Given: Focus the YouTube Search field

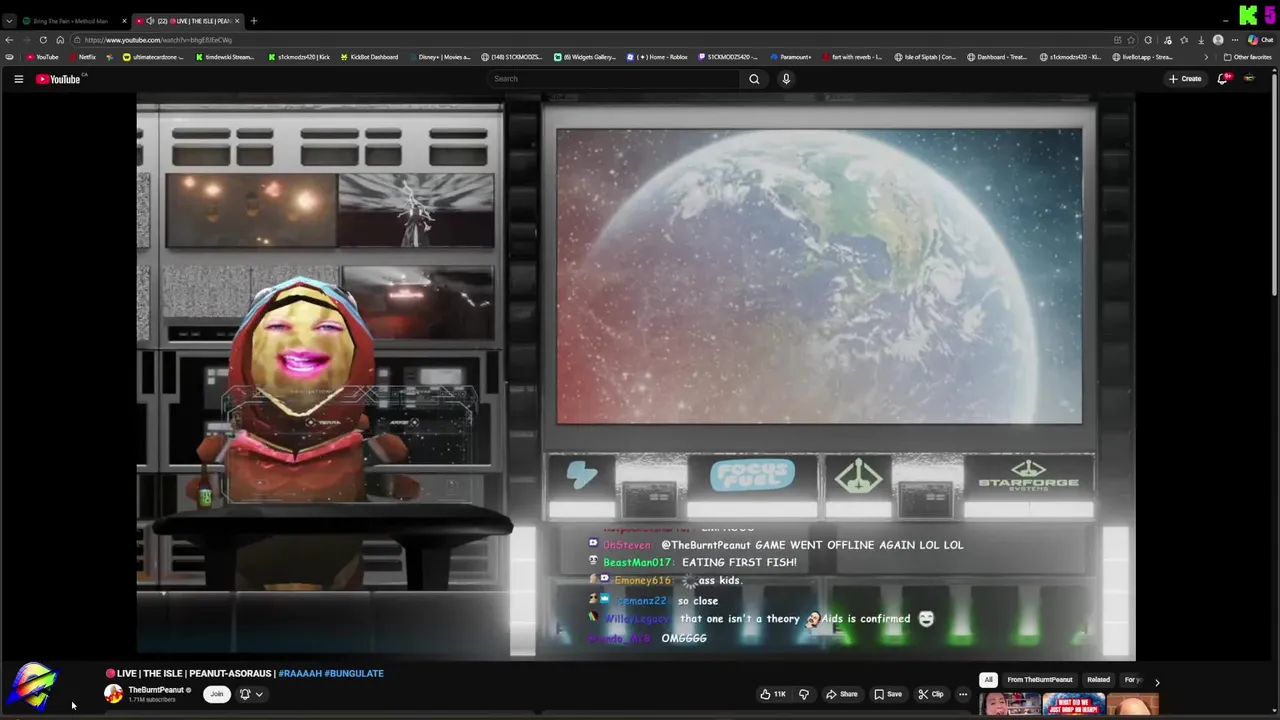Looking at the screenshot, I should click(615, 79).
